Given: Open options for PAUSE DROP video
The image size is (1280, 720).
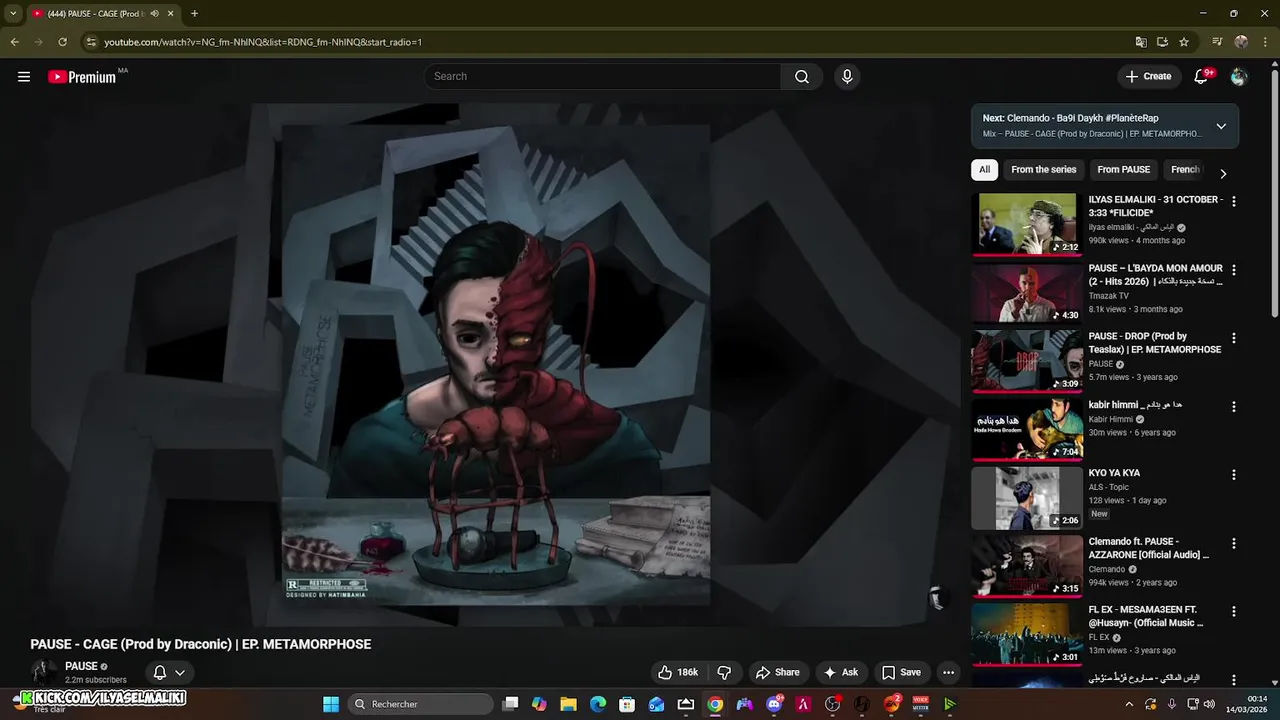Looking at the screenshot, I should click(1233, 338).
